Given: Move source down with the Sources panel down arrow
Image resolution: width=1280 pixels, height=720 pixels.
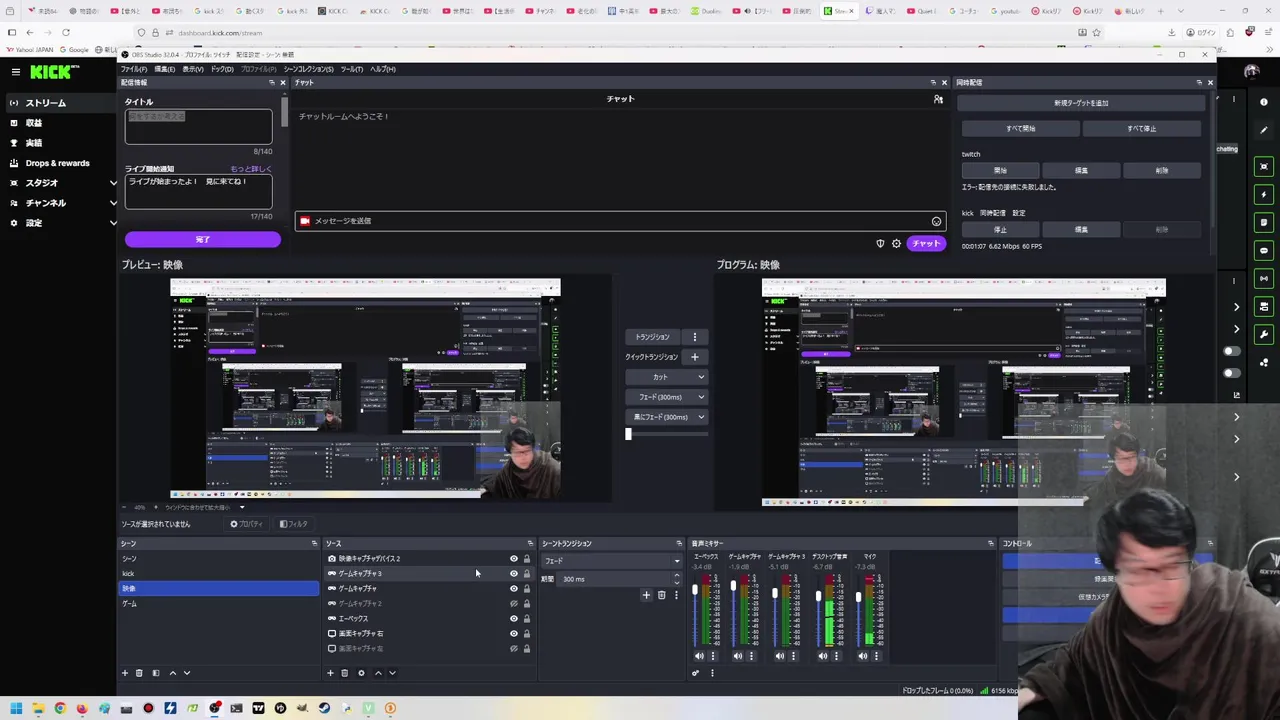Looking at the screenshot, I should click(x=392, y=673).
